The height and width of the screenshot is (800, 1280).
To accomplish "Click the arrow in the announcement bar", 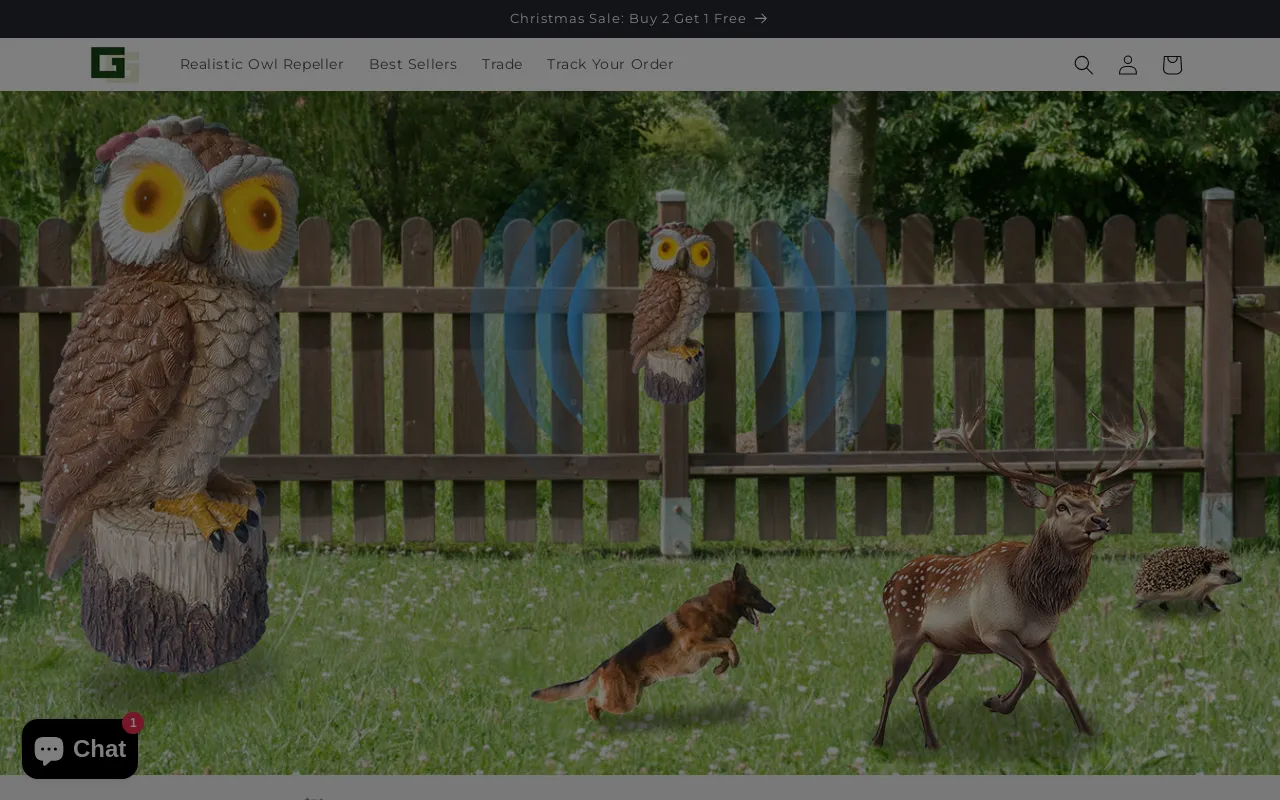I will pyautogui.click(x=760, y=17).
